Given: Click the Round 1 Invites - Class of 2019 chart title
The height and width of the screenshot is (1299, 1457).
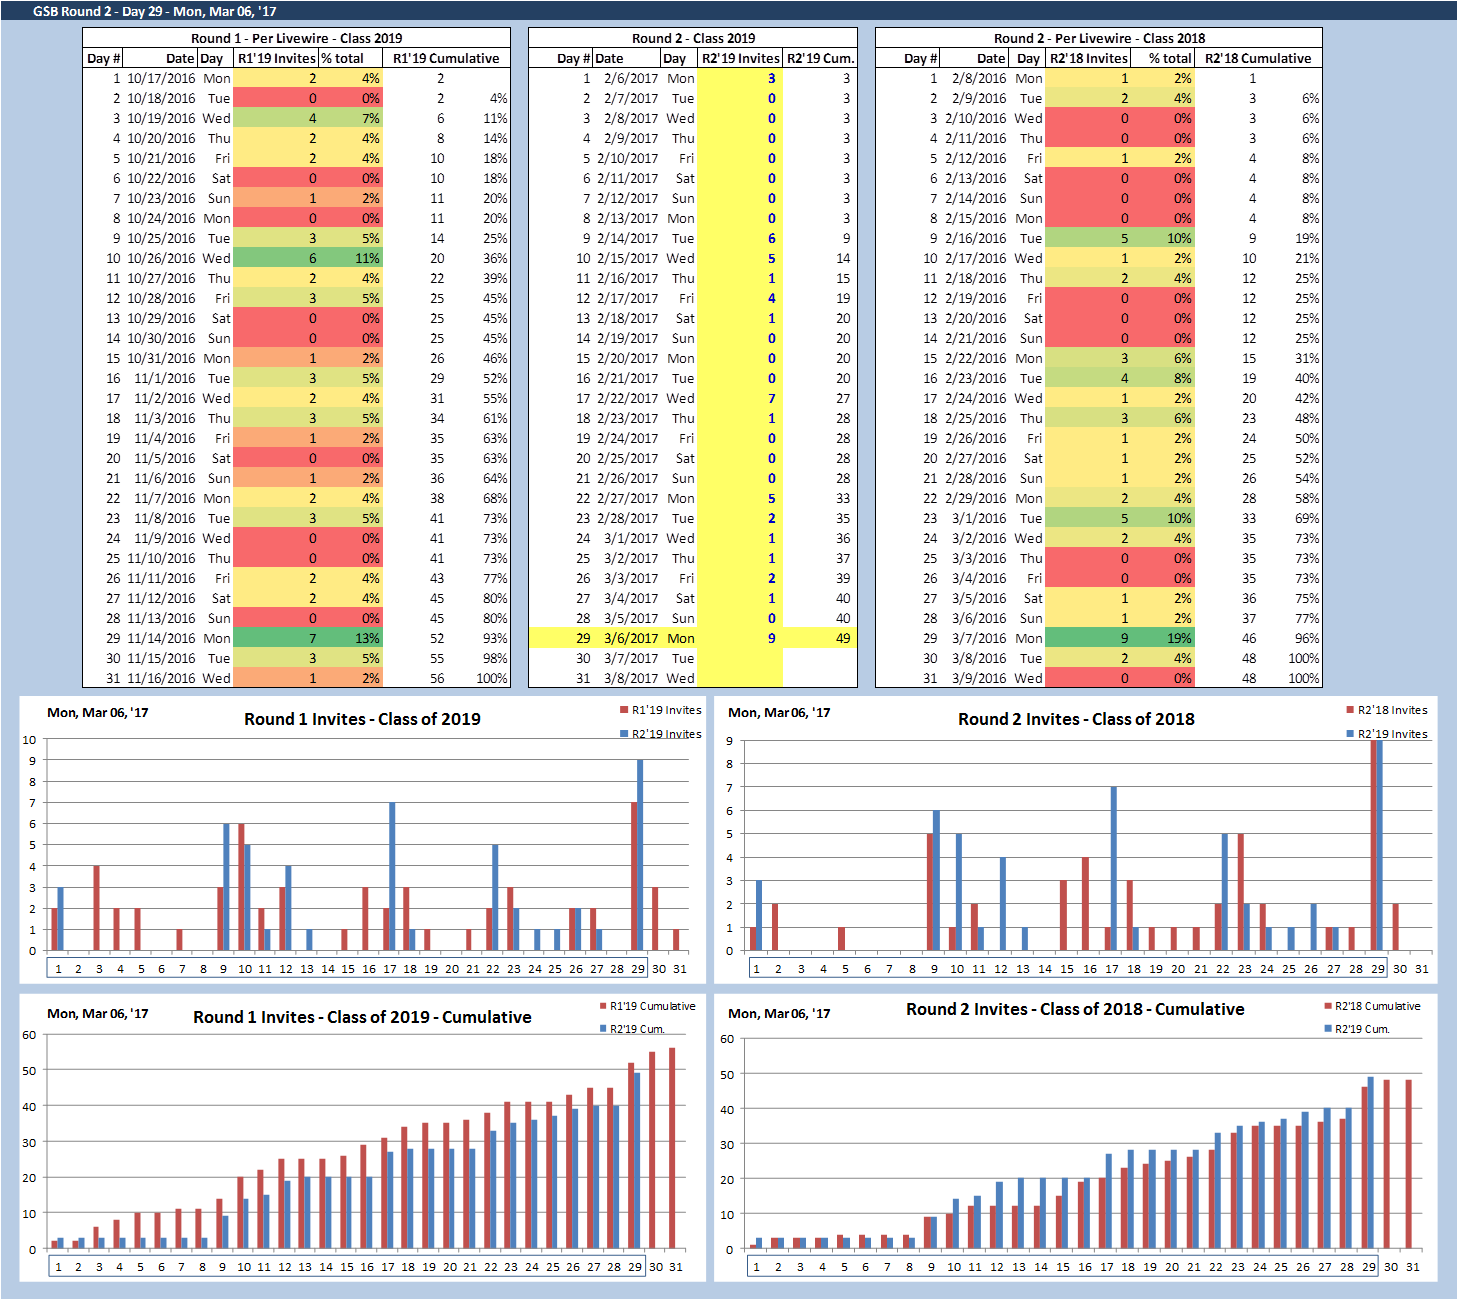Looking at the screenshot, I should (362, 719).
